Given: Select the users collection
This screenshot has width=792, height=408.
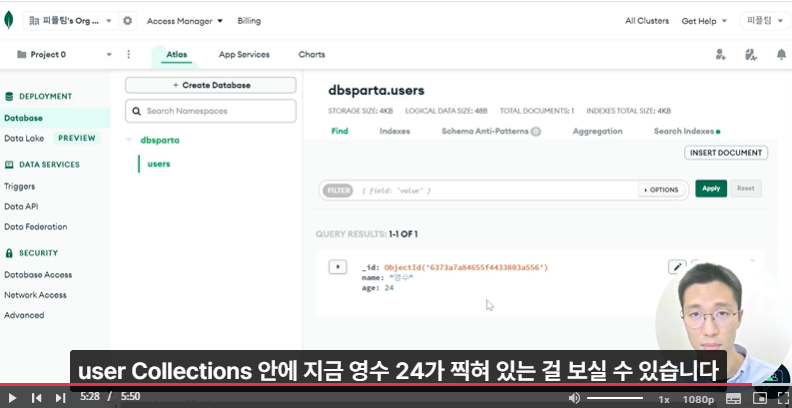Looking at the screenshot, I should pos(159,164).
